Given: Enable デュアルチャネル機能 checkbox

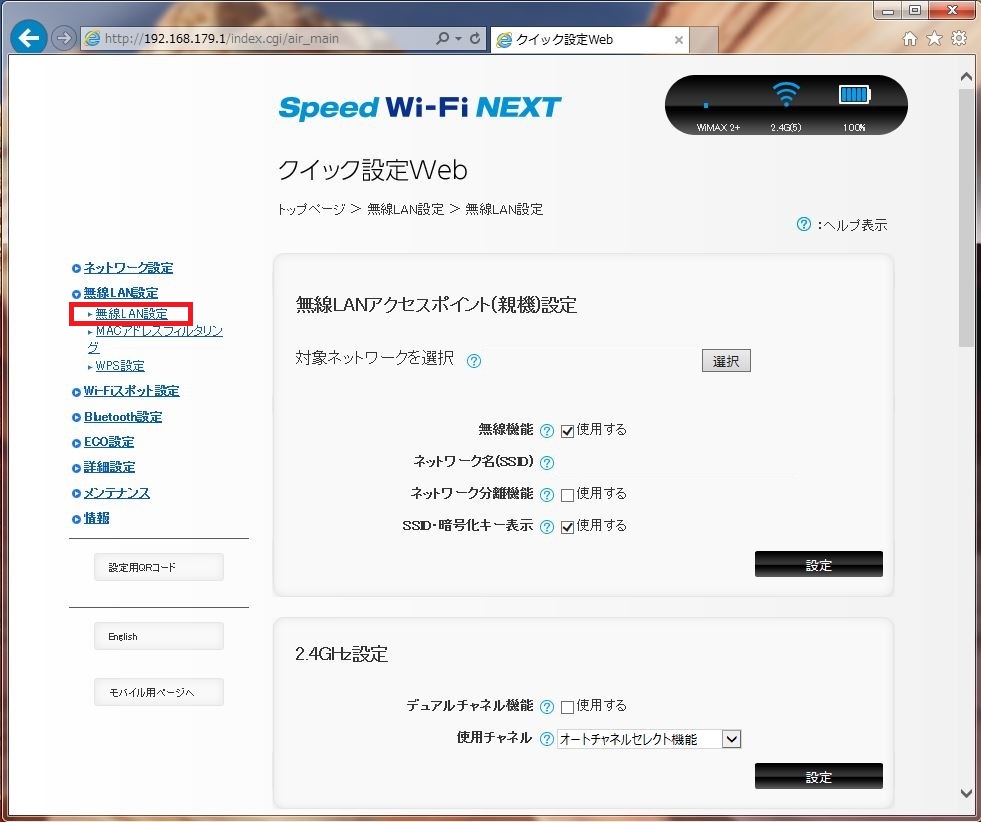Looking at the screenshot, I should point(567,707).
